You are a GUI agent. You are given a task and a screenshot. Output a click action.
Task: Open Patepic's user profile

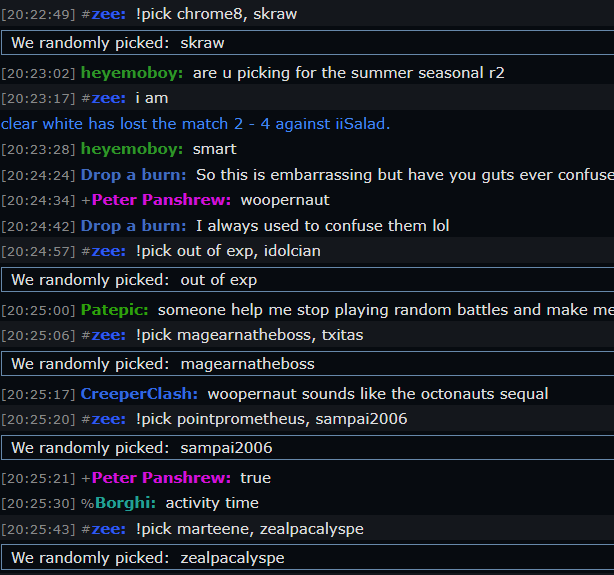pyautogui.click(x=115, y=310)
